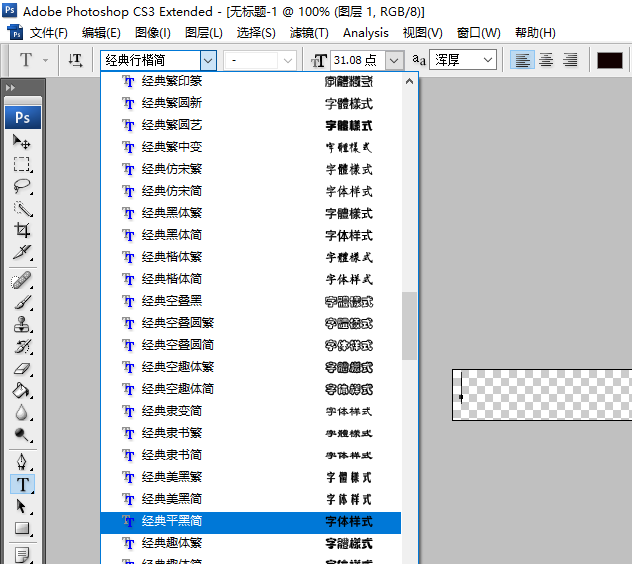Screen dimensions: 632x564
Task: Open the 文件(F) menu
Action: point(48,33)
